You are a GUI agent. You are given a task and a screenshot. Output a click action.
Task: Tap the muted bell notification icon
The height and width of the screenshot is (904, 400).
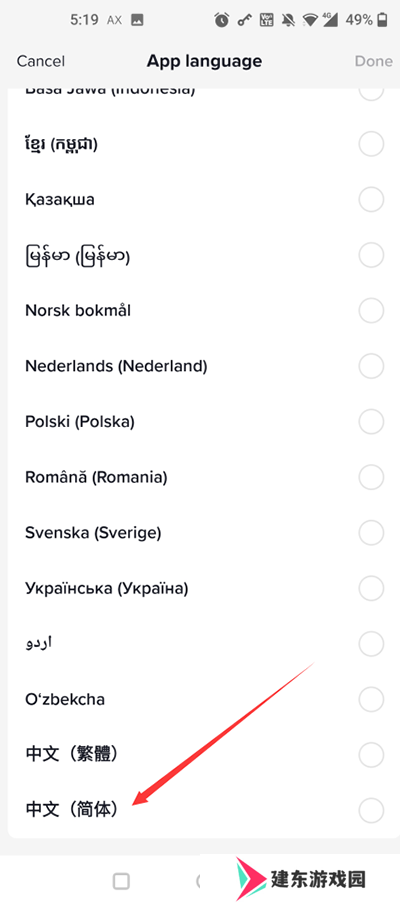click(x=288, y=21)
